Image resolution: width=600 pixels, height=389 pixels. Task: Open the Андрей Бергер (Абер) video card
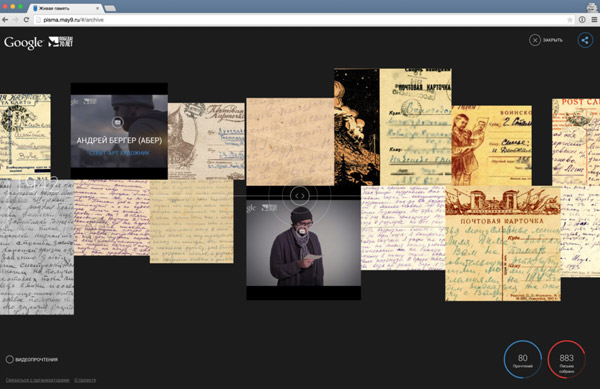(119, 131)
